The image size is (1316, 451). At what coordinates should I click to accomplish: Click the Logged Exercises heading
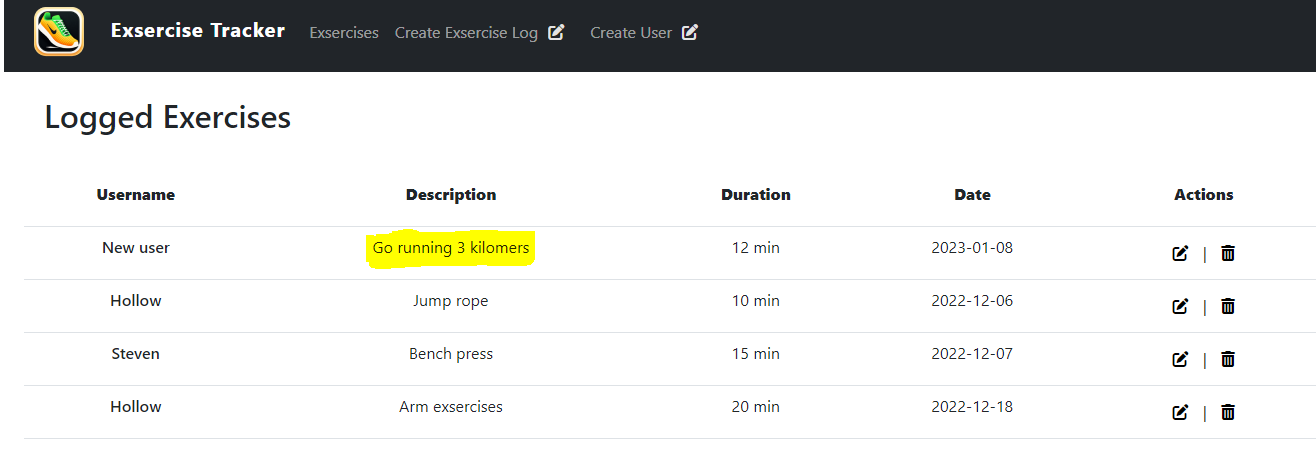(x=168, y=118)
